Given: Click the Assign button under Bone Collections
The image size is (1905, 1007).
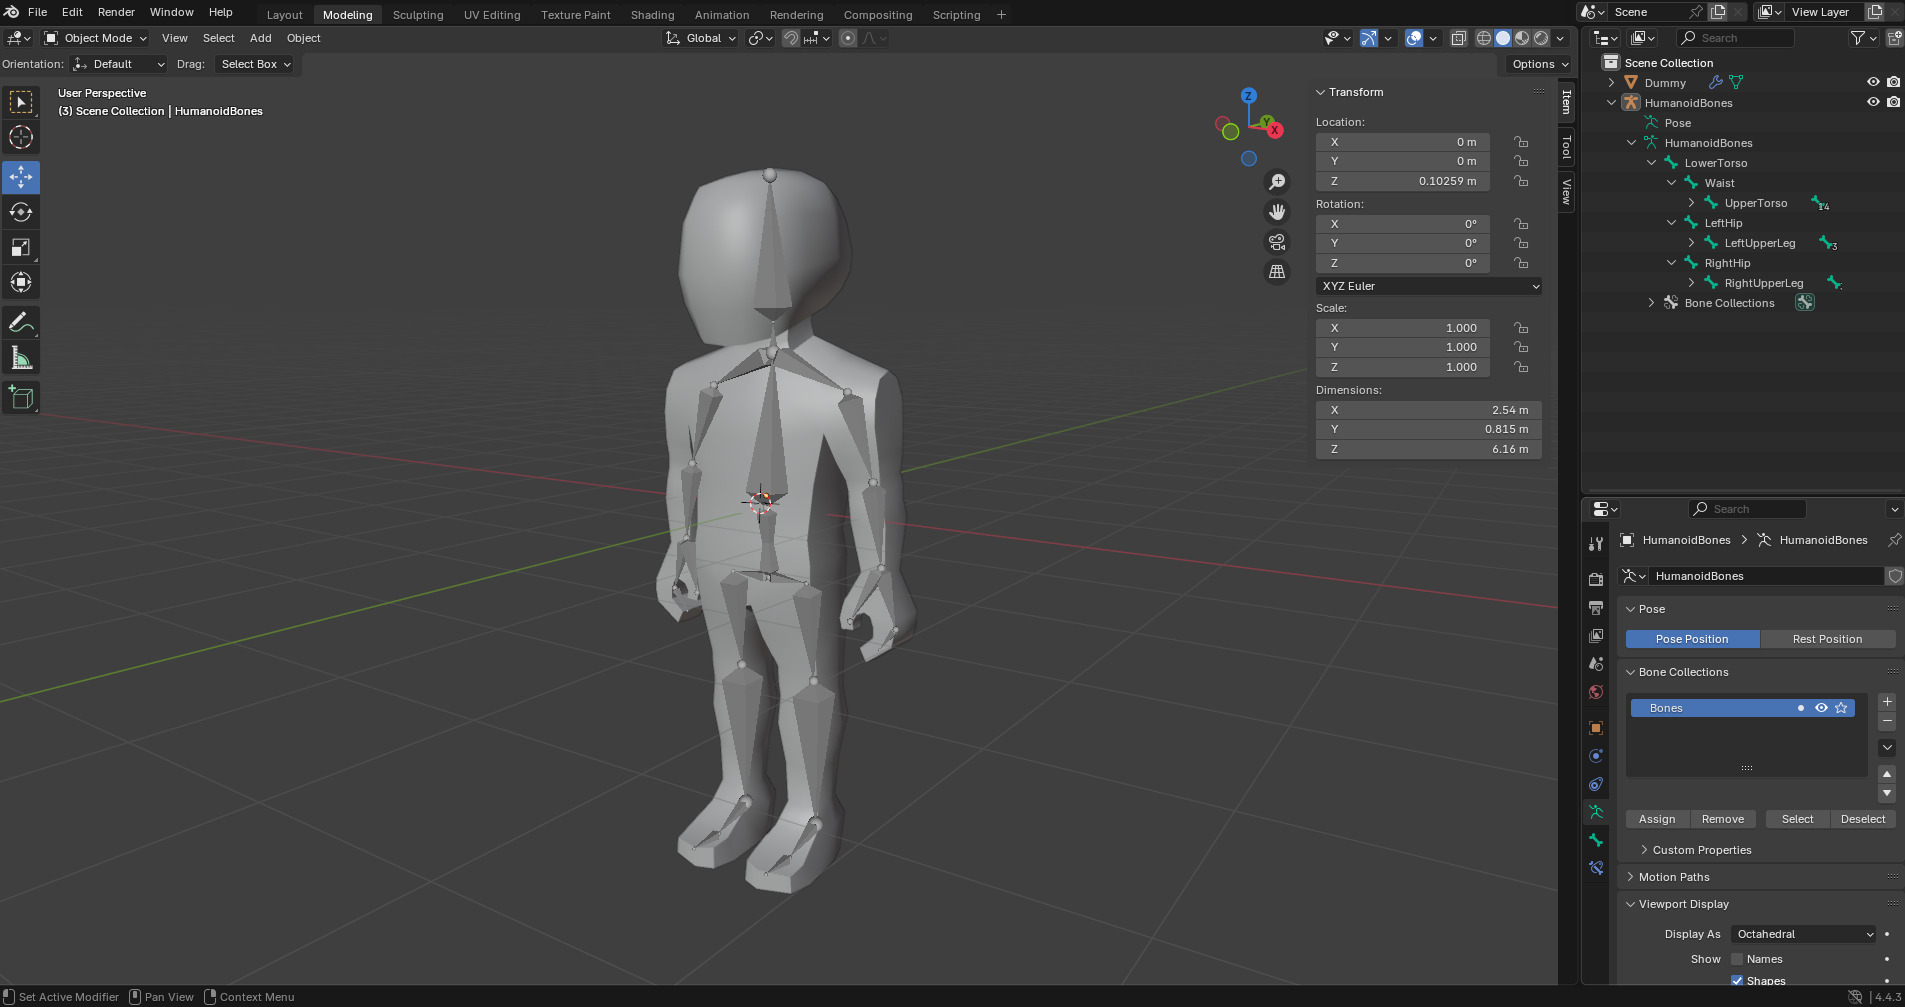Looking at the screenshot, I should click(1655, 818).
